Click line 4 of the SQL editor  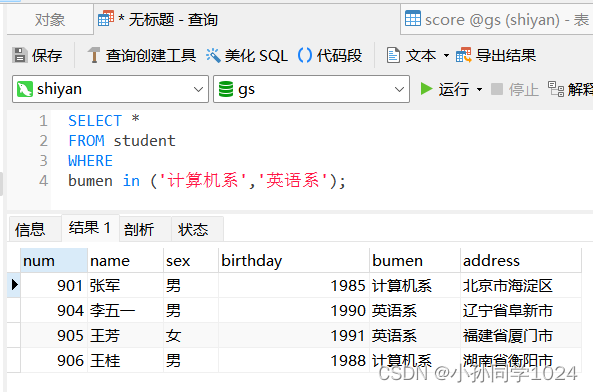pos(206,181)
